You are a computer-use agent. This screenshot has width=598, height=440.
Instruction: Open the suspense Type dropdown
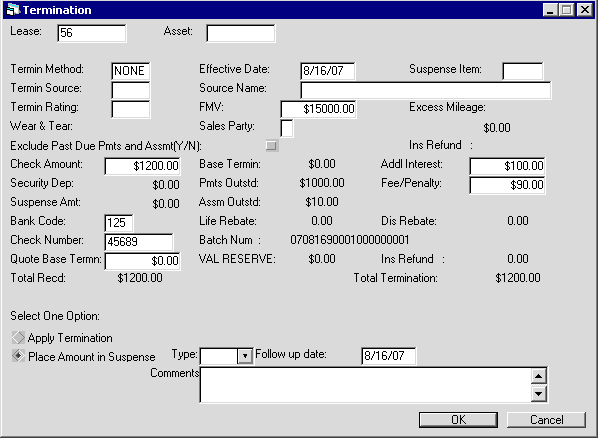[245, 356]
